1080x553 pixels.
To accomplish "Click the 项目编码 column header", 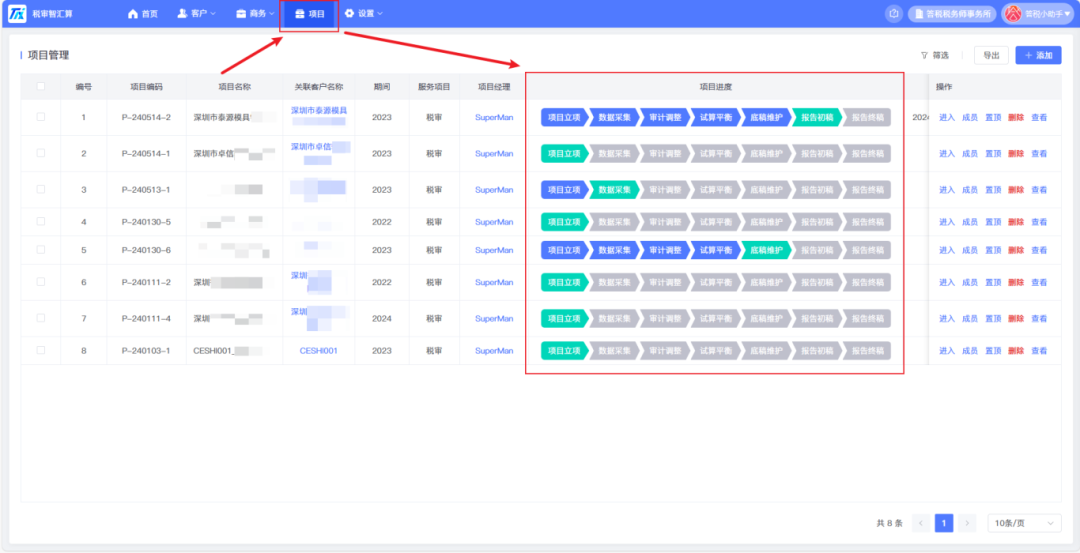I will coord(146,87).
